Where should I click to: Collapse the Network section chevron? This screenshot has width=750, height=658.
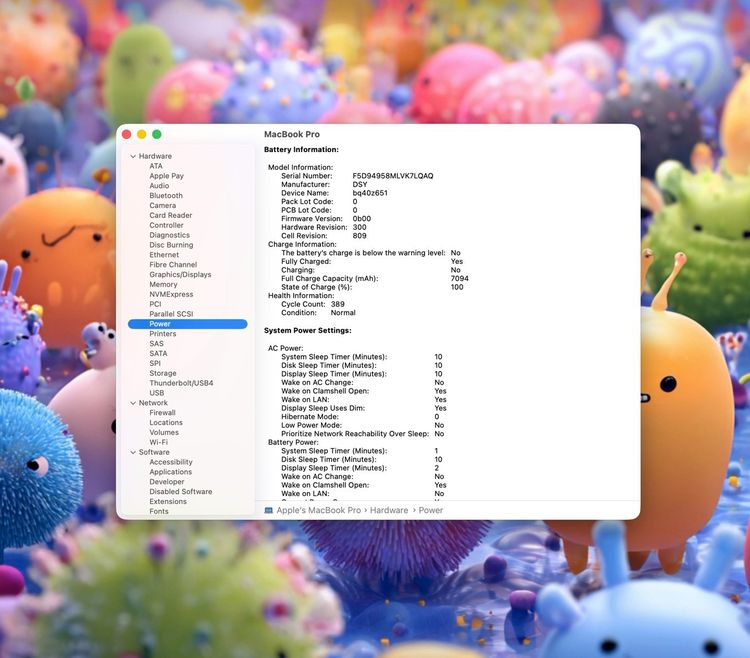(x=133, y=403)
